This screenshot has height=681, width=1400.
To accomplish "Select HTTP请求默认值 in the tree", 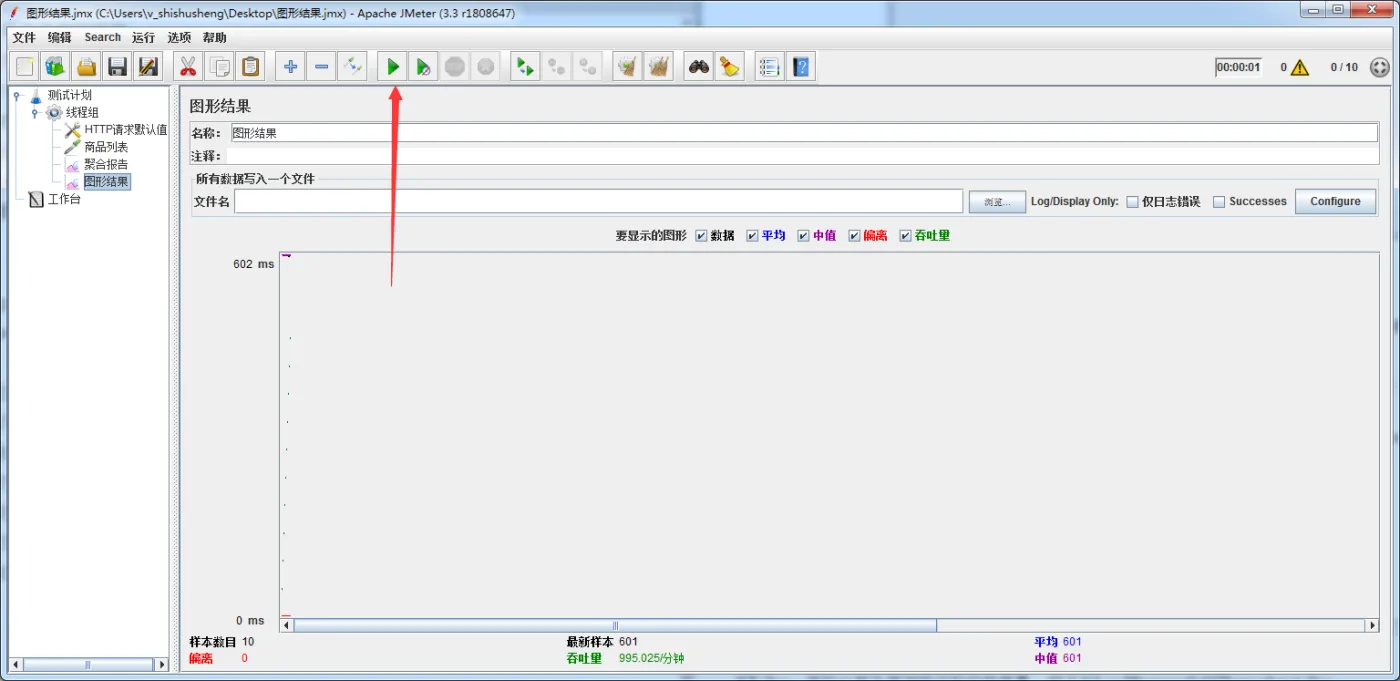I will [125, 130].
